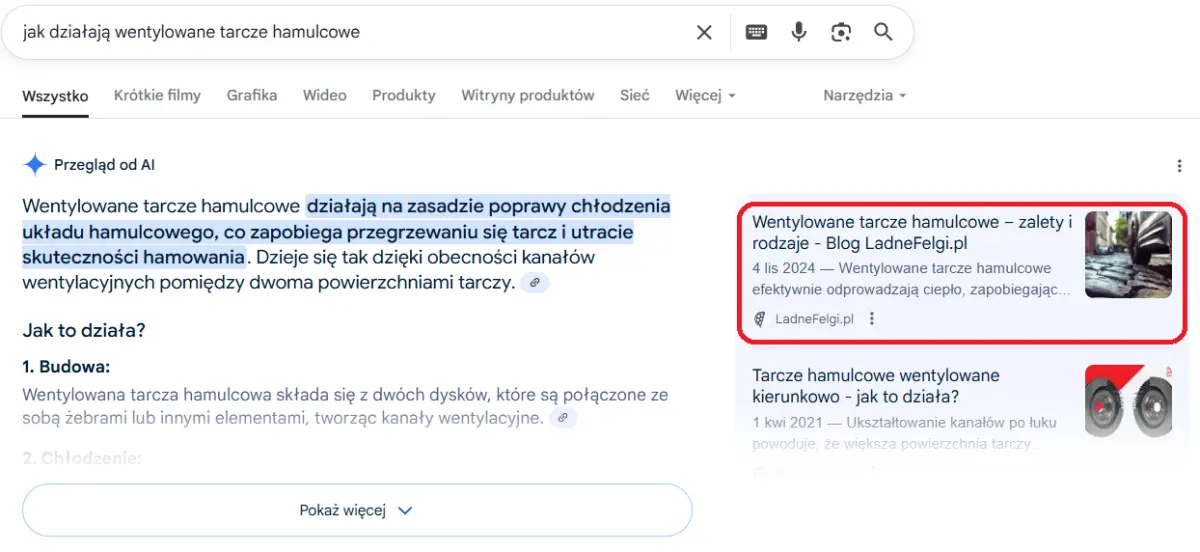The width and height of the screenshot is (1200, 552).
Task: Select the Wideo tab
Action: (324, 96)
